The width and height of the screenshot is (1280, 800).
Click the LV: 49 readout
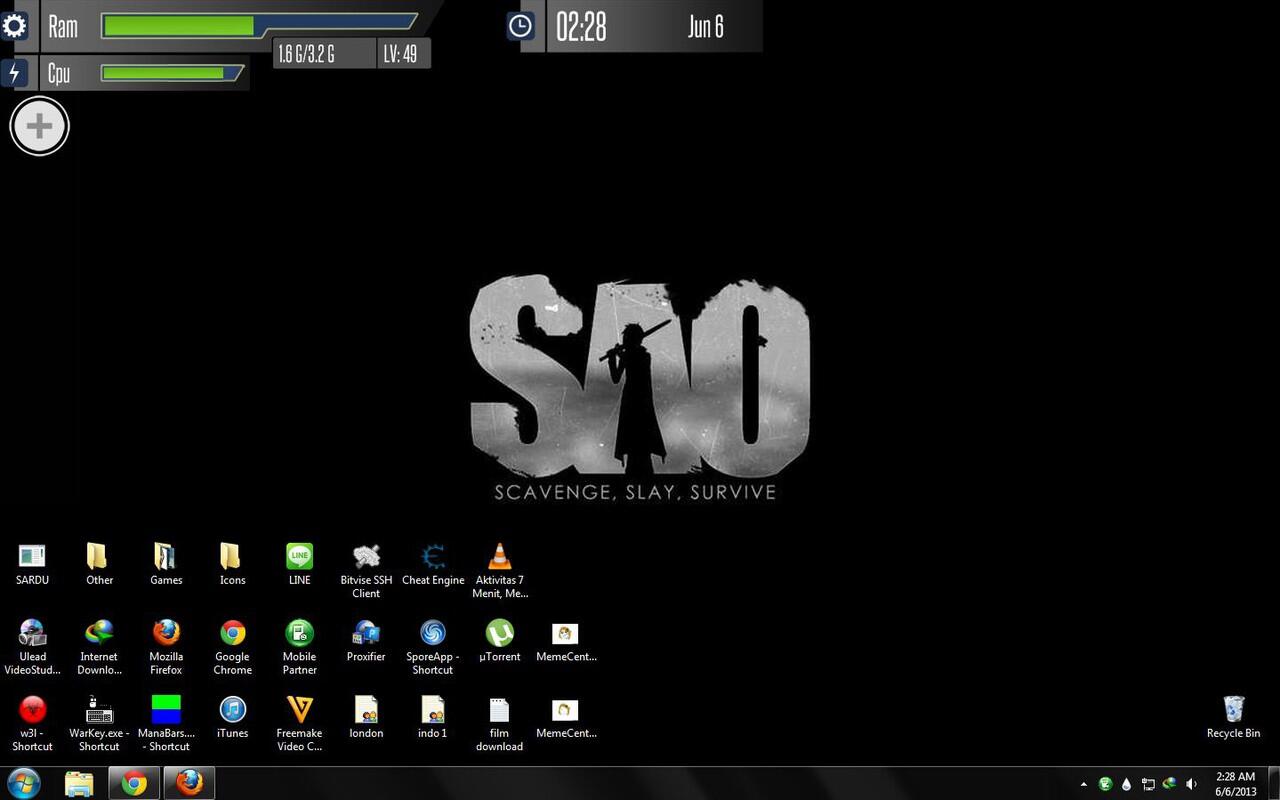[x=400, y=54]
